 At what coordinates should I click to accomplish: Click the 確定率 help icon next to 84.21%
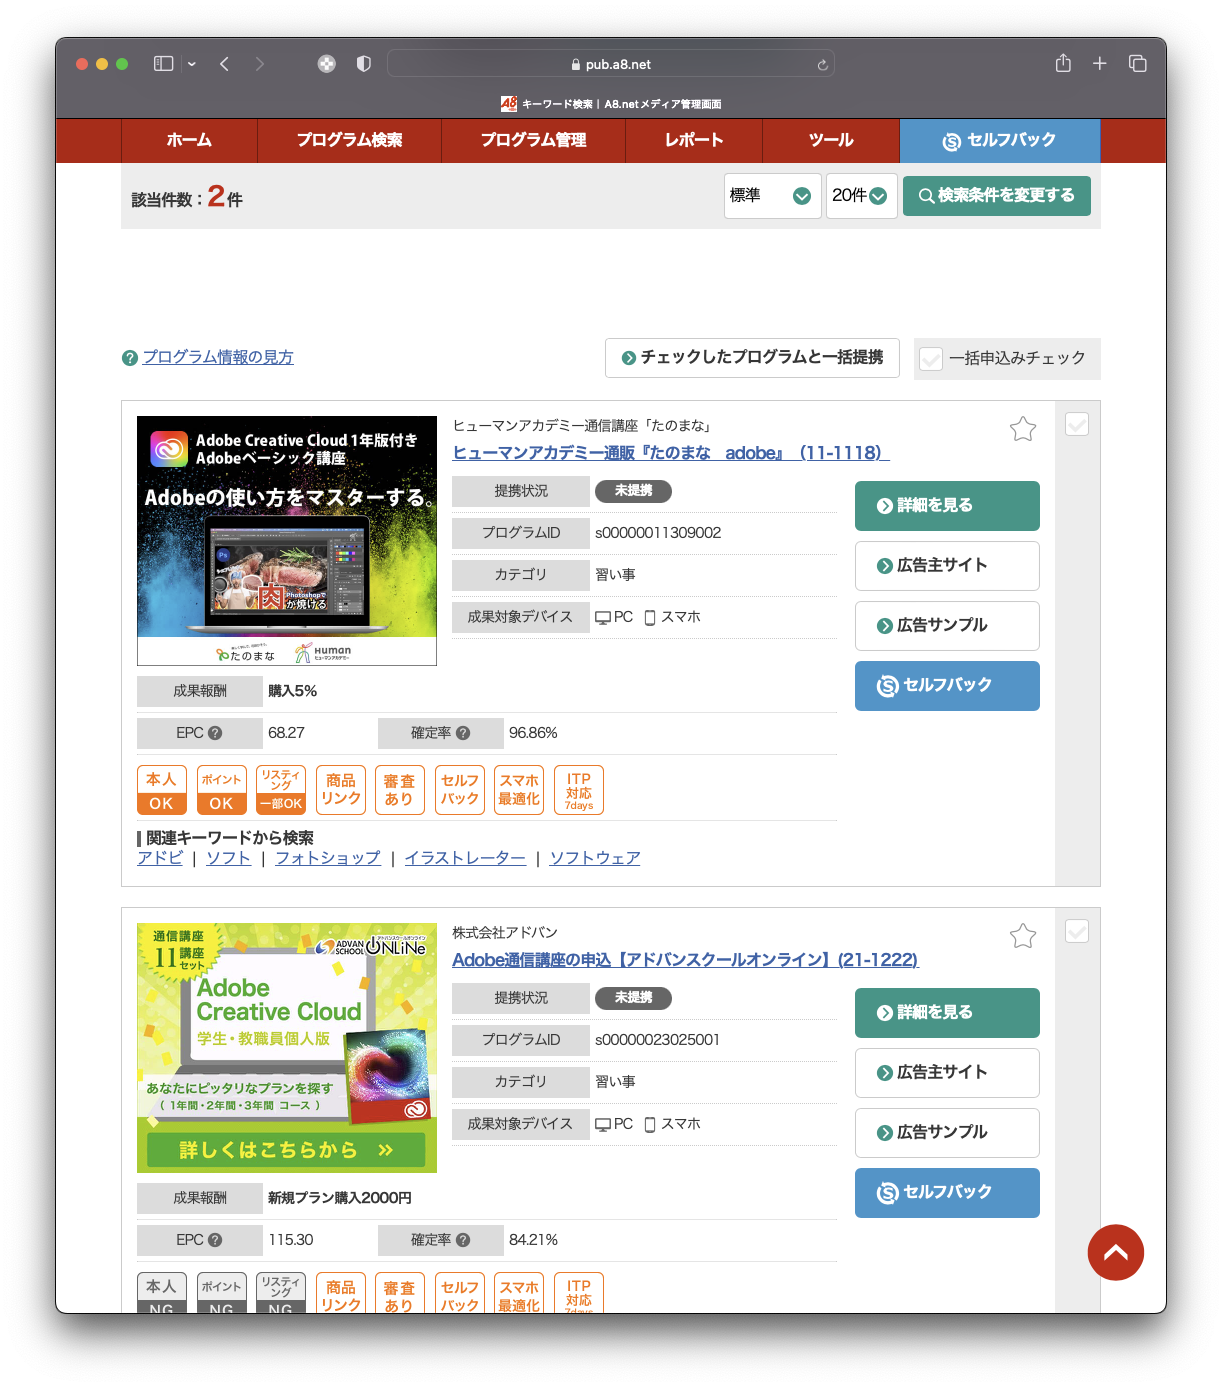pyautogui.click(x=463, y=1240)
